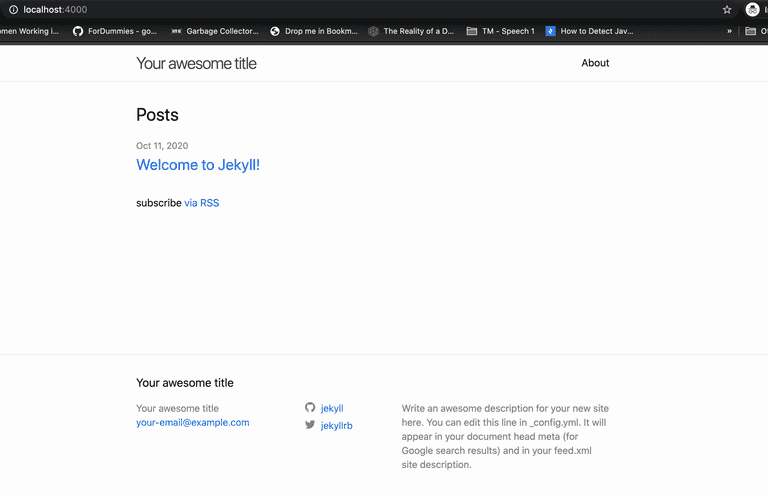768x496 pixels.
Task: Click the Posts heading
Action: (157, 115)
